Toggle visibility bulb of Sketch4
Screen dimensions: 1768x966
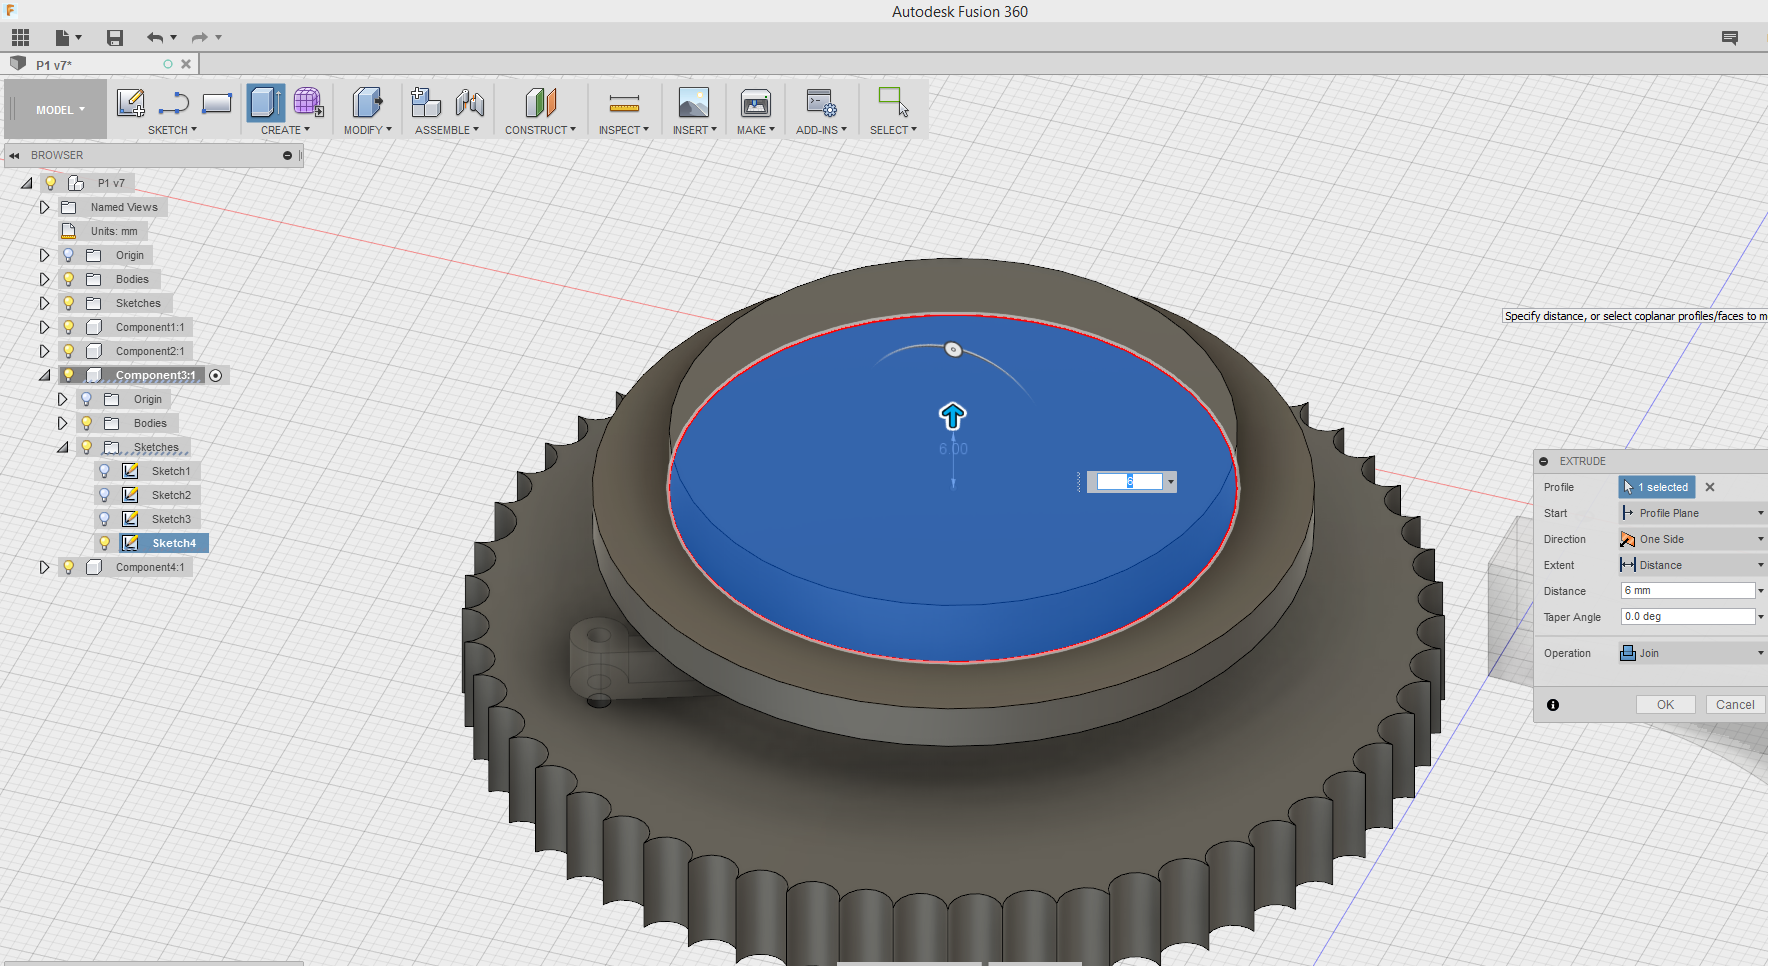point(104,543)
